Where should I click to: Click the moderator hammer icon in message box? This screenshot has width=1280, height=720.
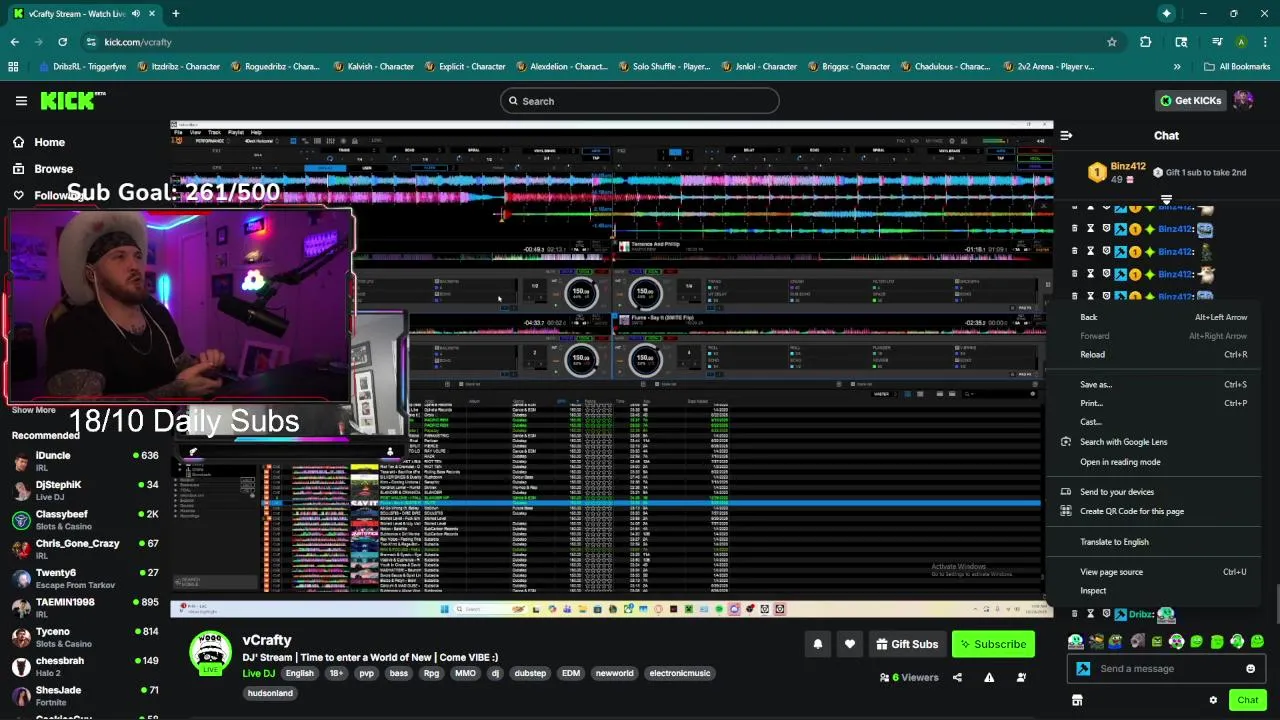pyautogui.click(x=1083, y=669)
